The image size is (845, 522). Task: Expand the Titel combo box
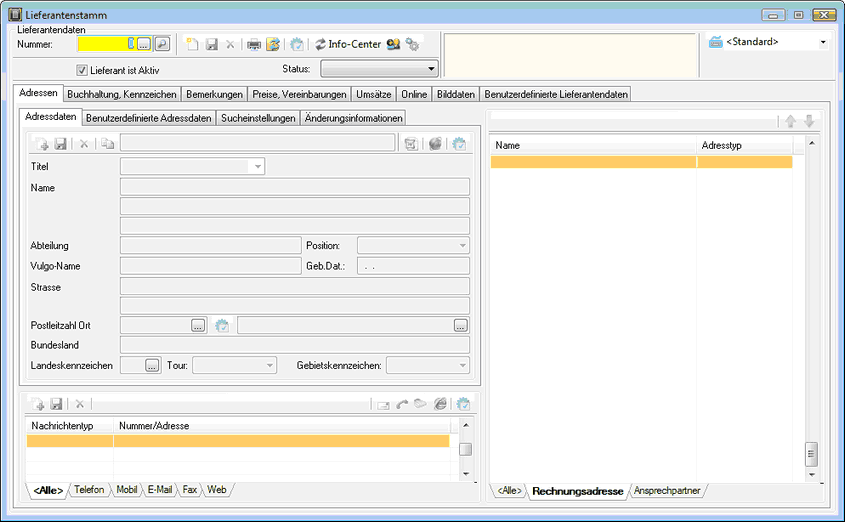[257, 167]
